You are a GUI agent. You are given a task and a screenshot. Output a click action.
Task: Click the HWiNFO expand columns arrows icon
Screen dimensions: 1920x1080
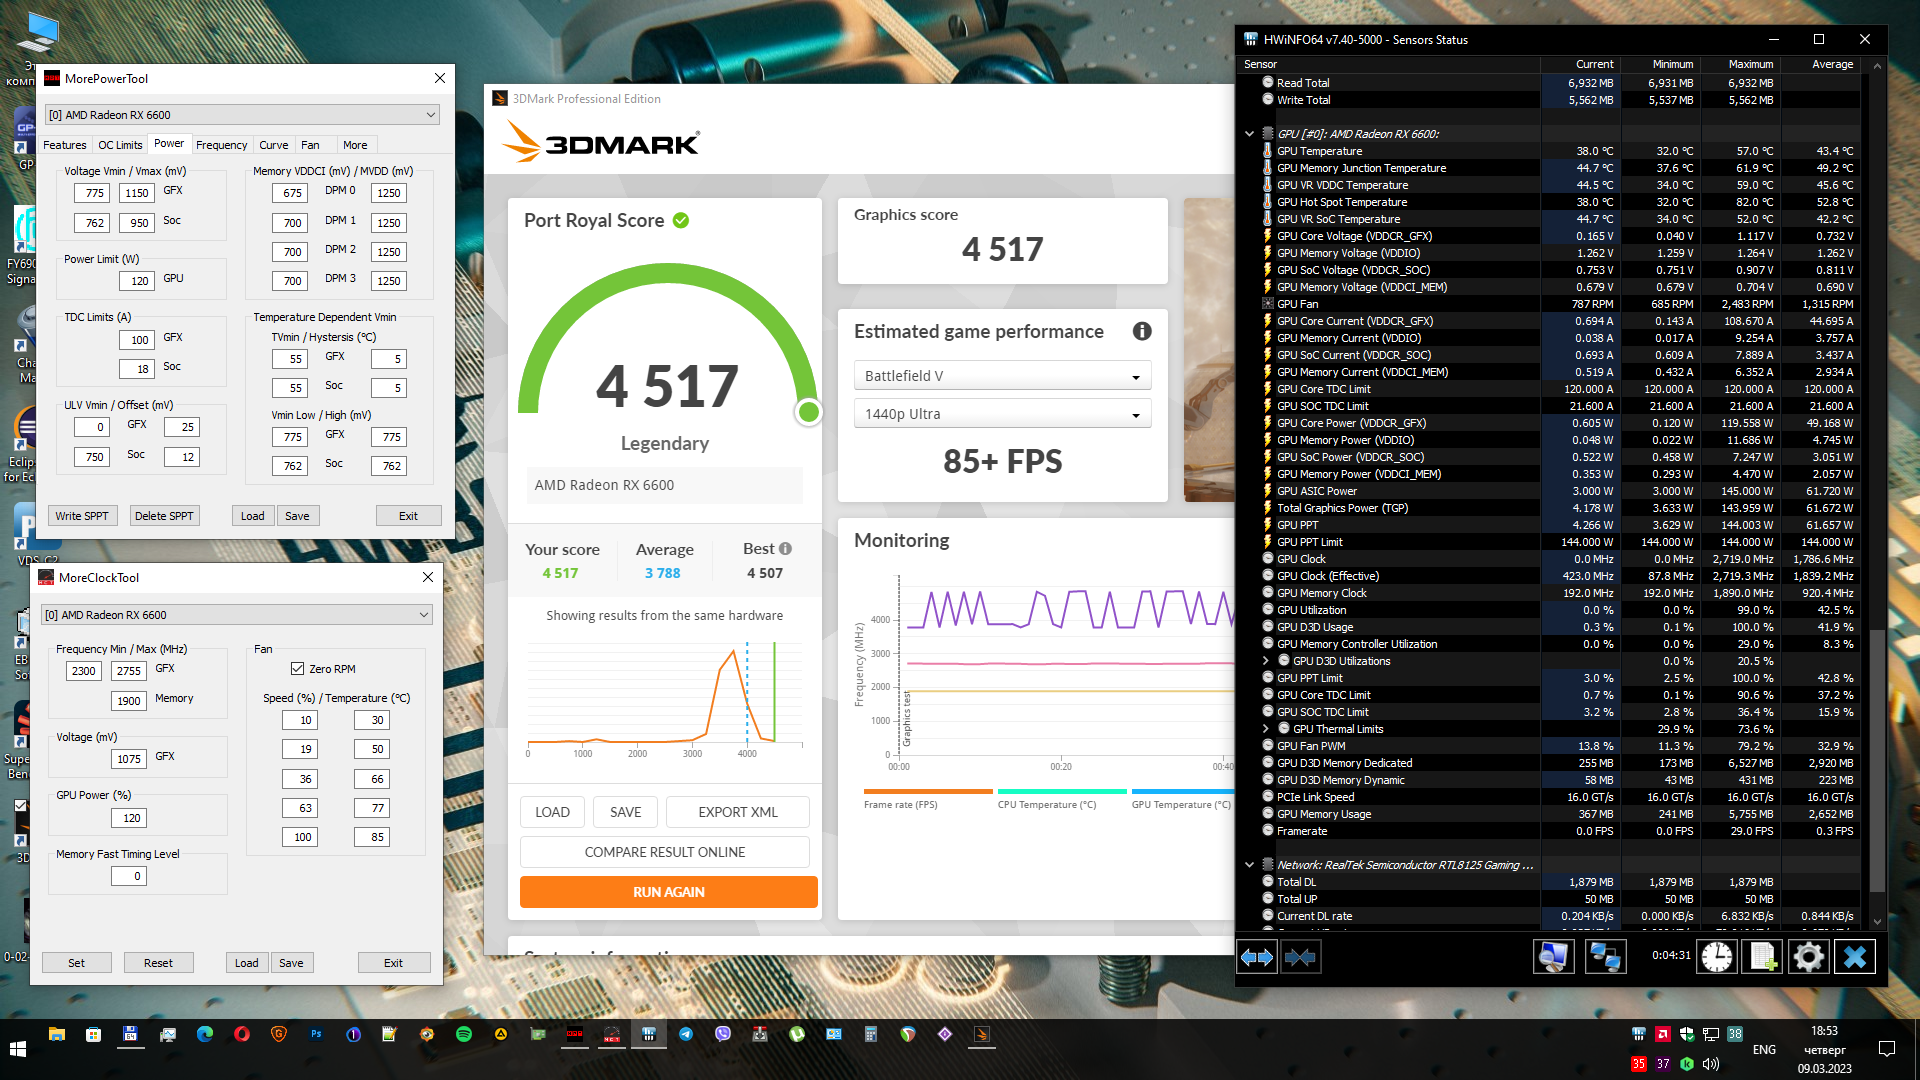tap(1257, 958)
